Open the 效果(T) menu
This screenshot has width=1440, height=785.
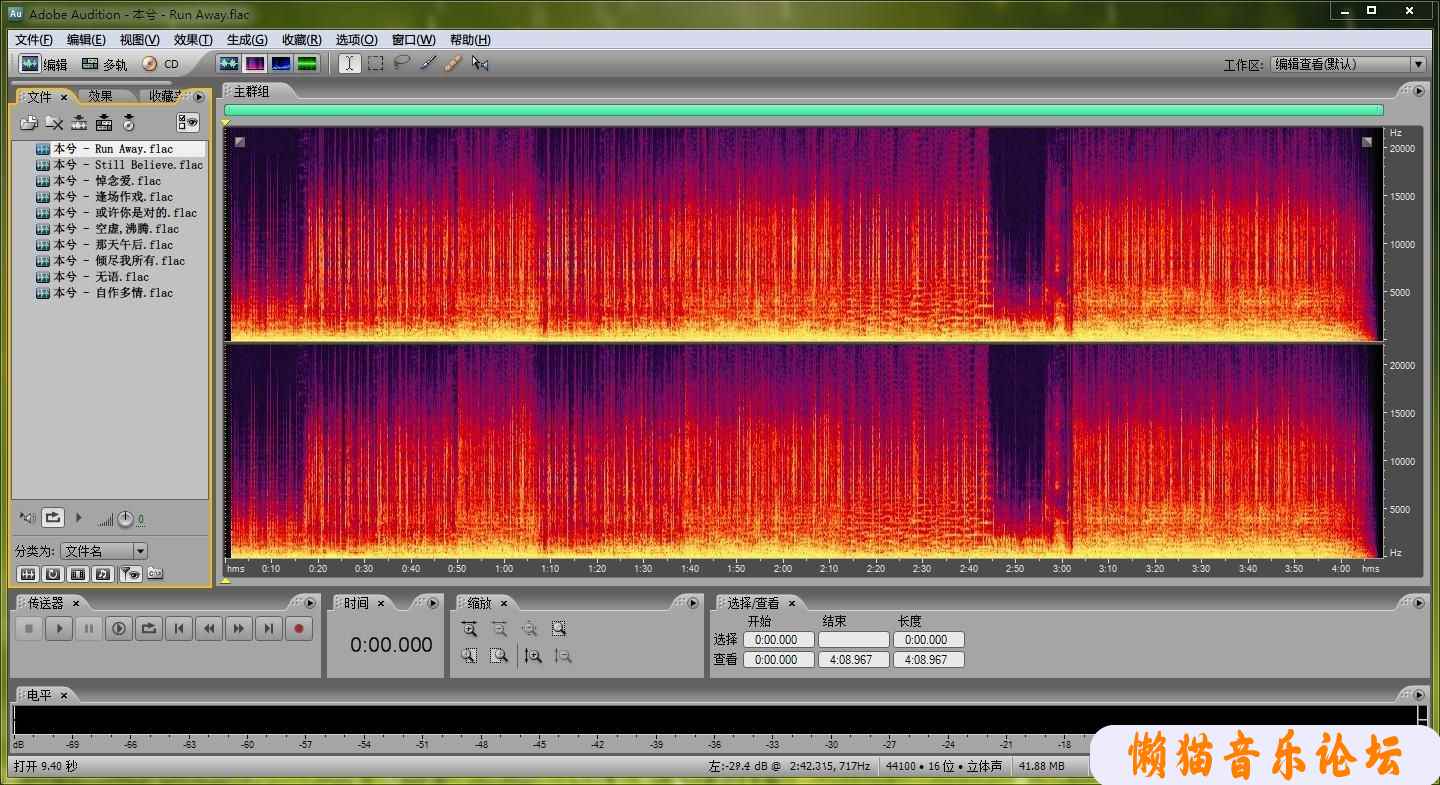[x=193, y=40]
